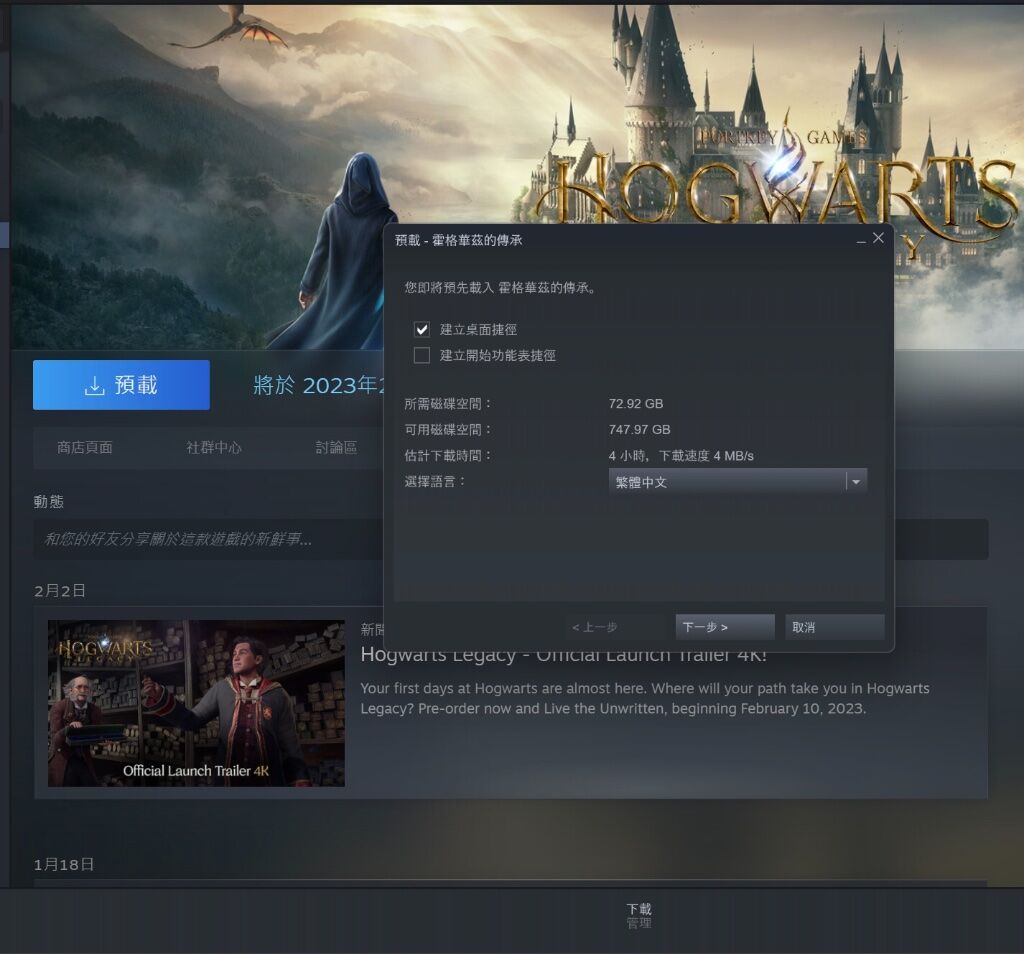
Task: Open 下載 管理 downloads manager at bottom
Action: tap(639, 915)
